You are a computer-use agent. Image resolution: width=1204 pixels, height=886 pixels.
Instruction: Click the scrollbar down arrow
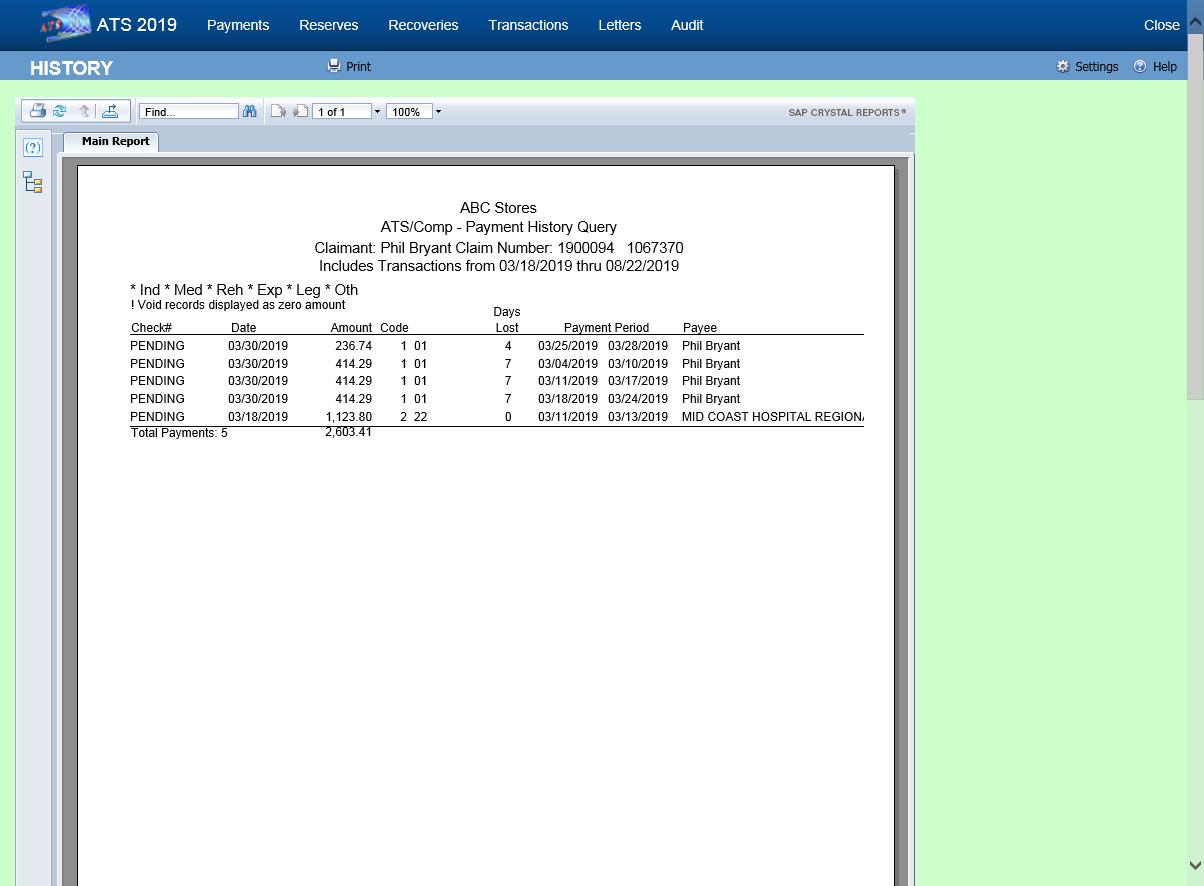point(1195,866)
